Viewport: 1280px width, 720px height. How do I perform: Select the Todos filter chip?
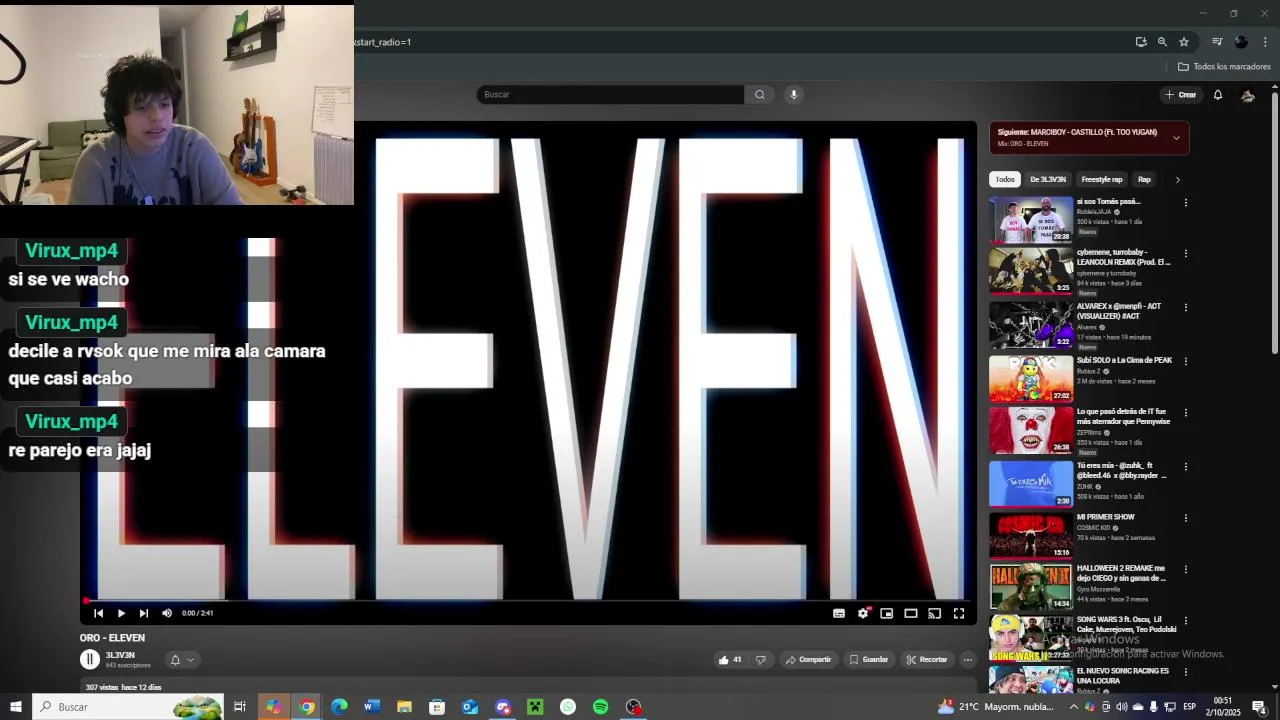(1005, 179)
